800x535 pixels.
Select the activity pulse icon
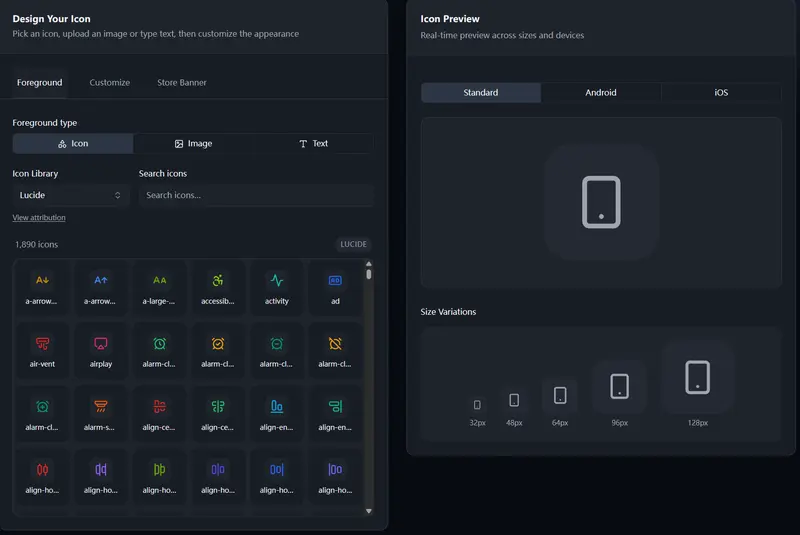point(277,288)
